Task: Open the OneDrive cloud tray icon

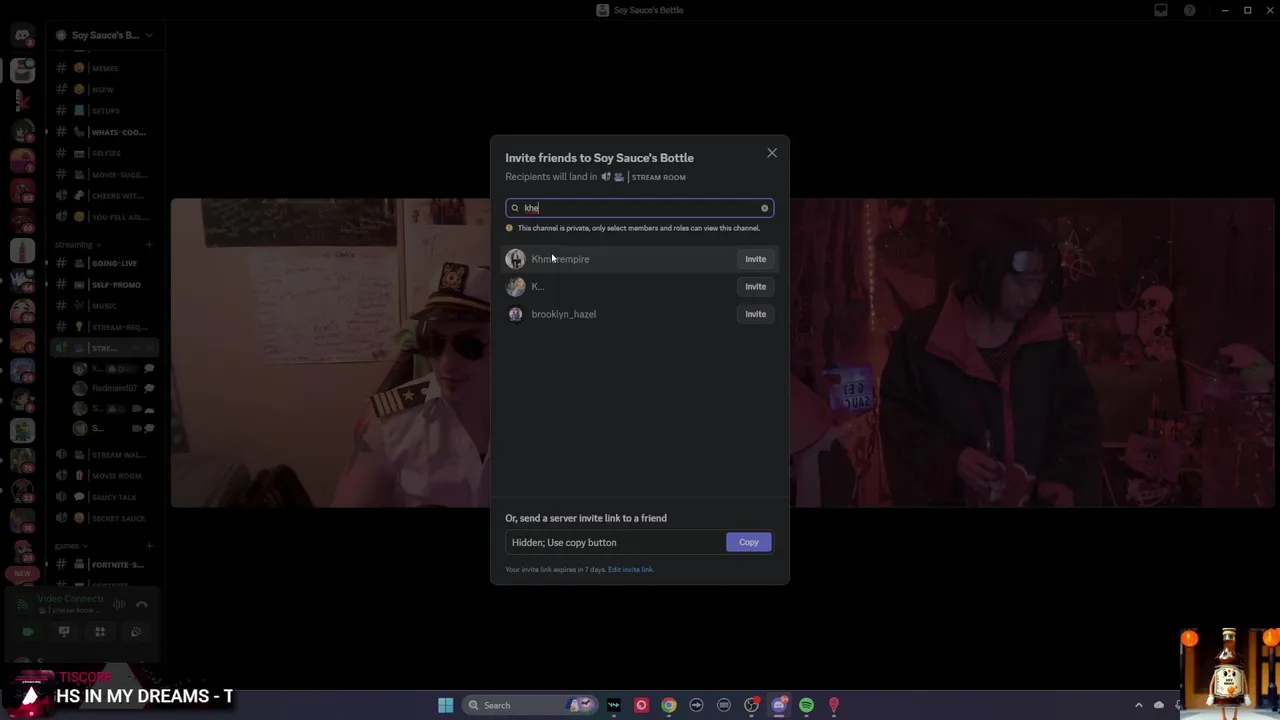Action: tap(1159, 705)
